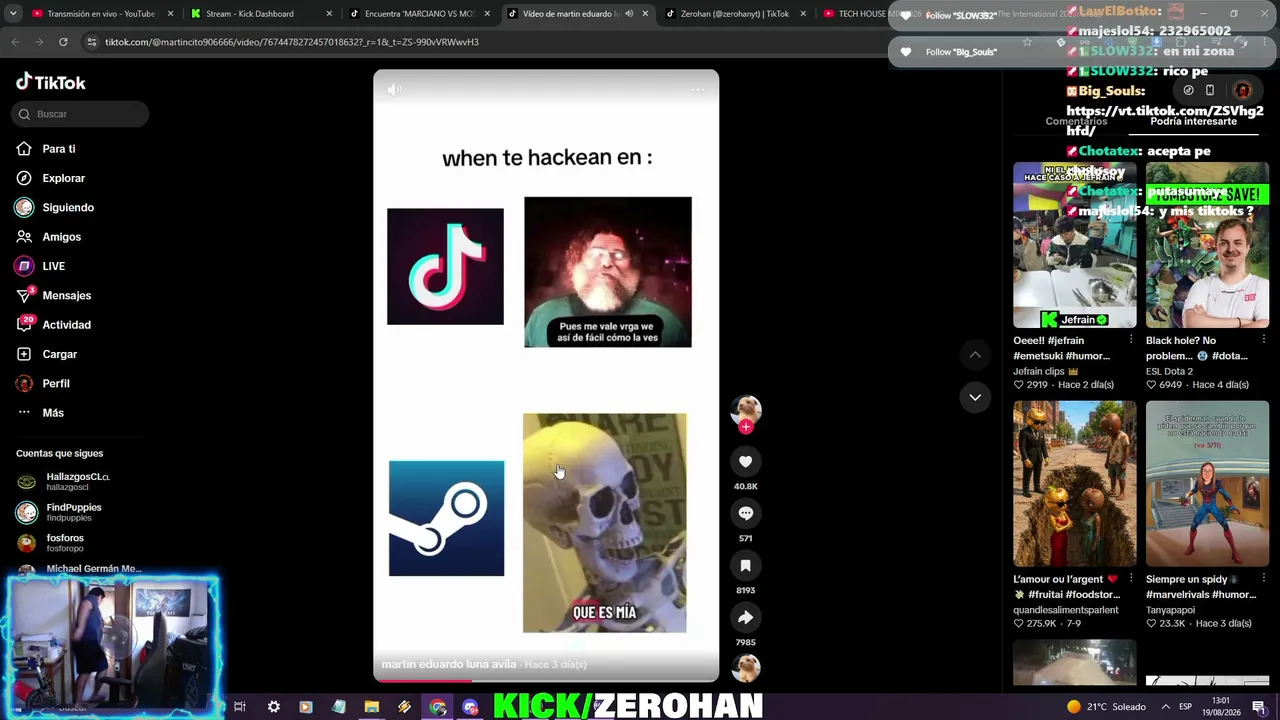Open the get-app phone icon in header

(x=1210, y=90)
